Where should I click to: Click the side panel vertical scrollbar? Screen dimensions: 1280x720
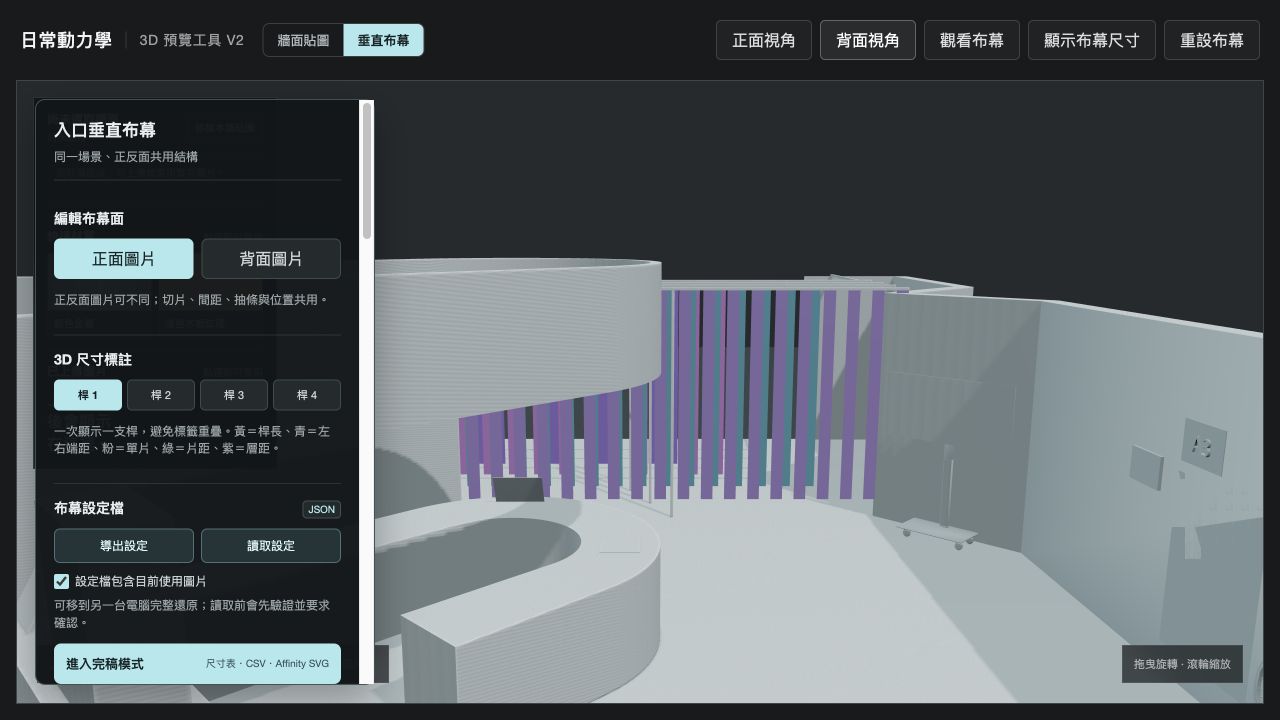[x=367, y=171]
